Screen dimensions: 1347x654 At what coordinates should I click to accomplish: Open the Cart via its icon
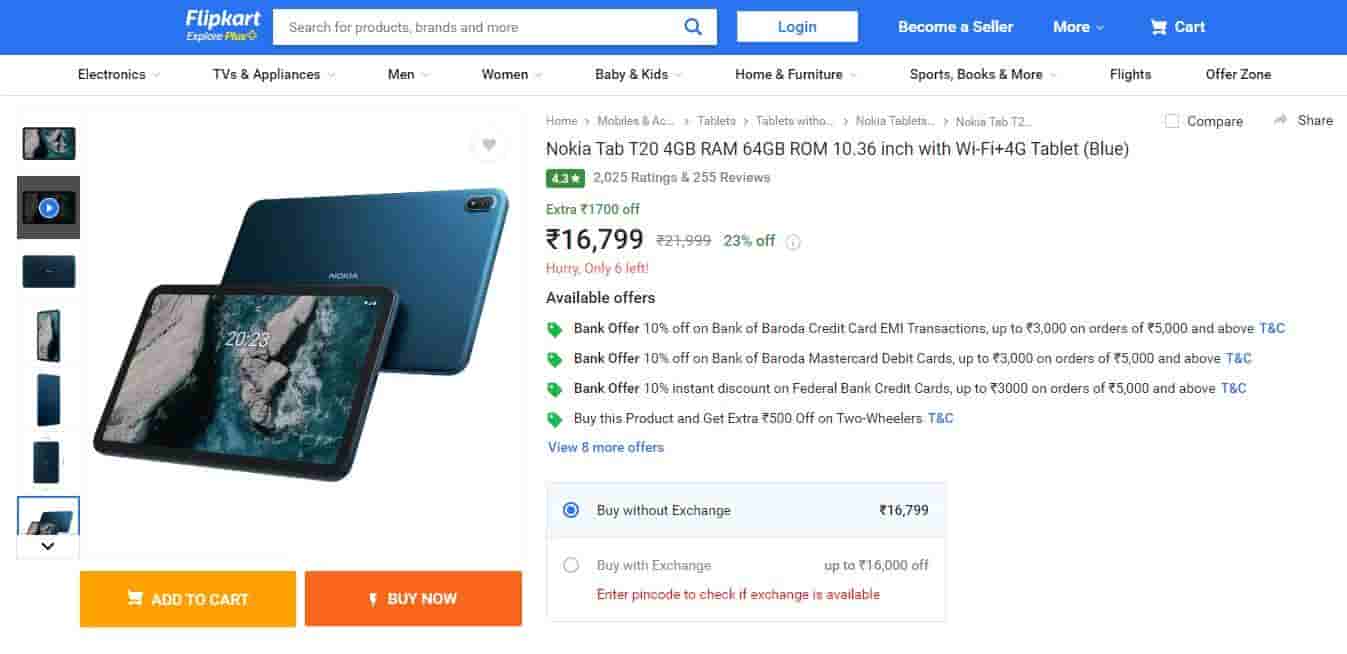1158,27
